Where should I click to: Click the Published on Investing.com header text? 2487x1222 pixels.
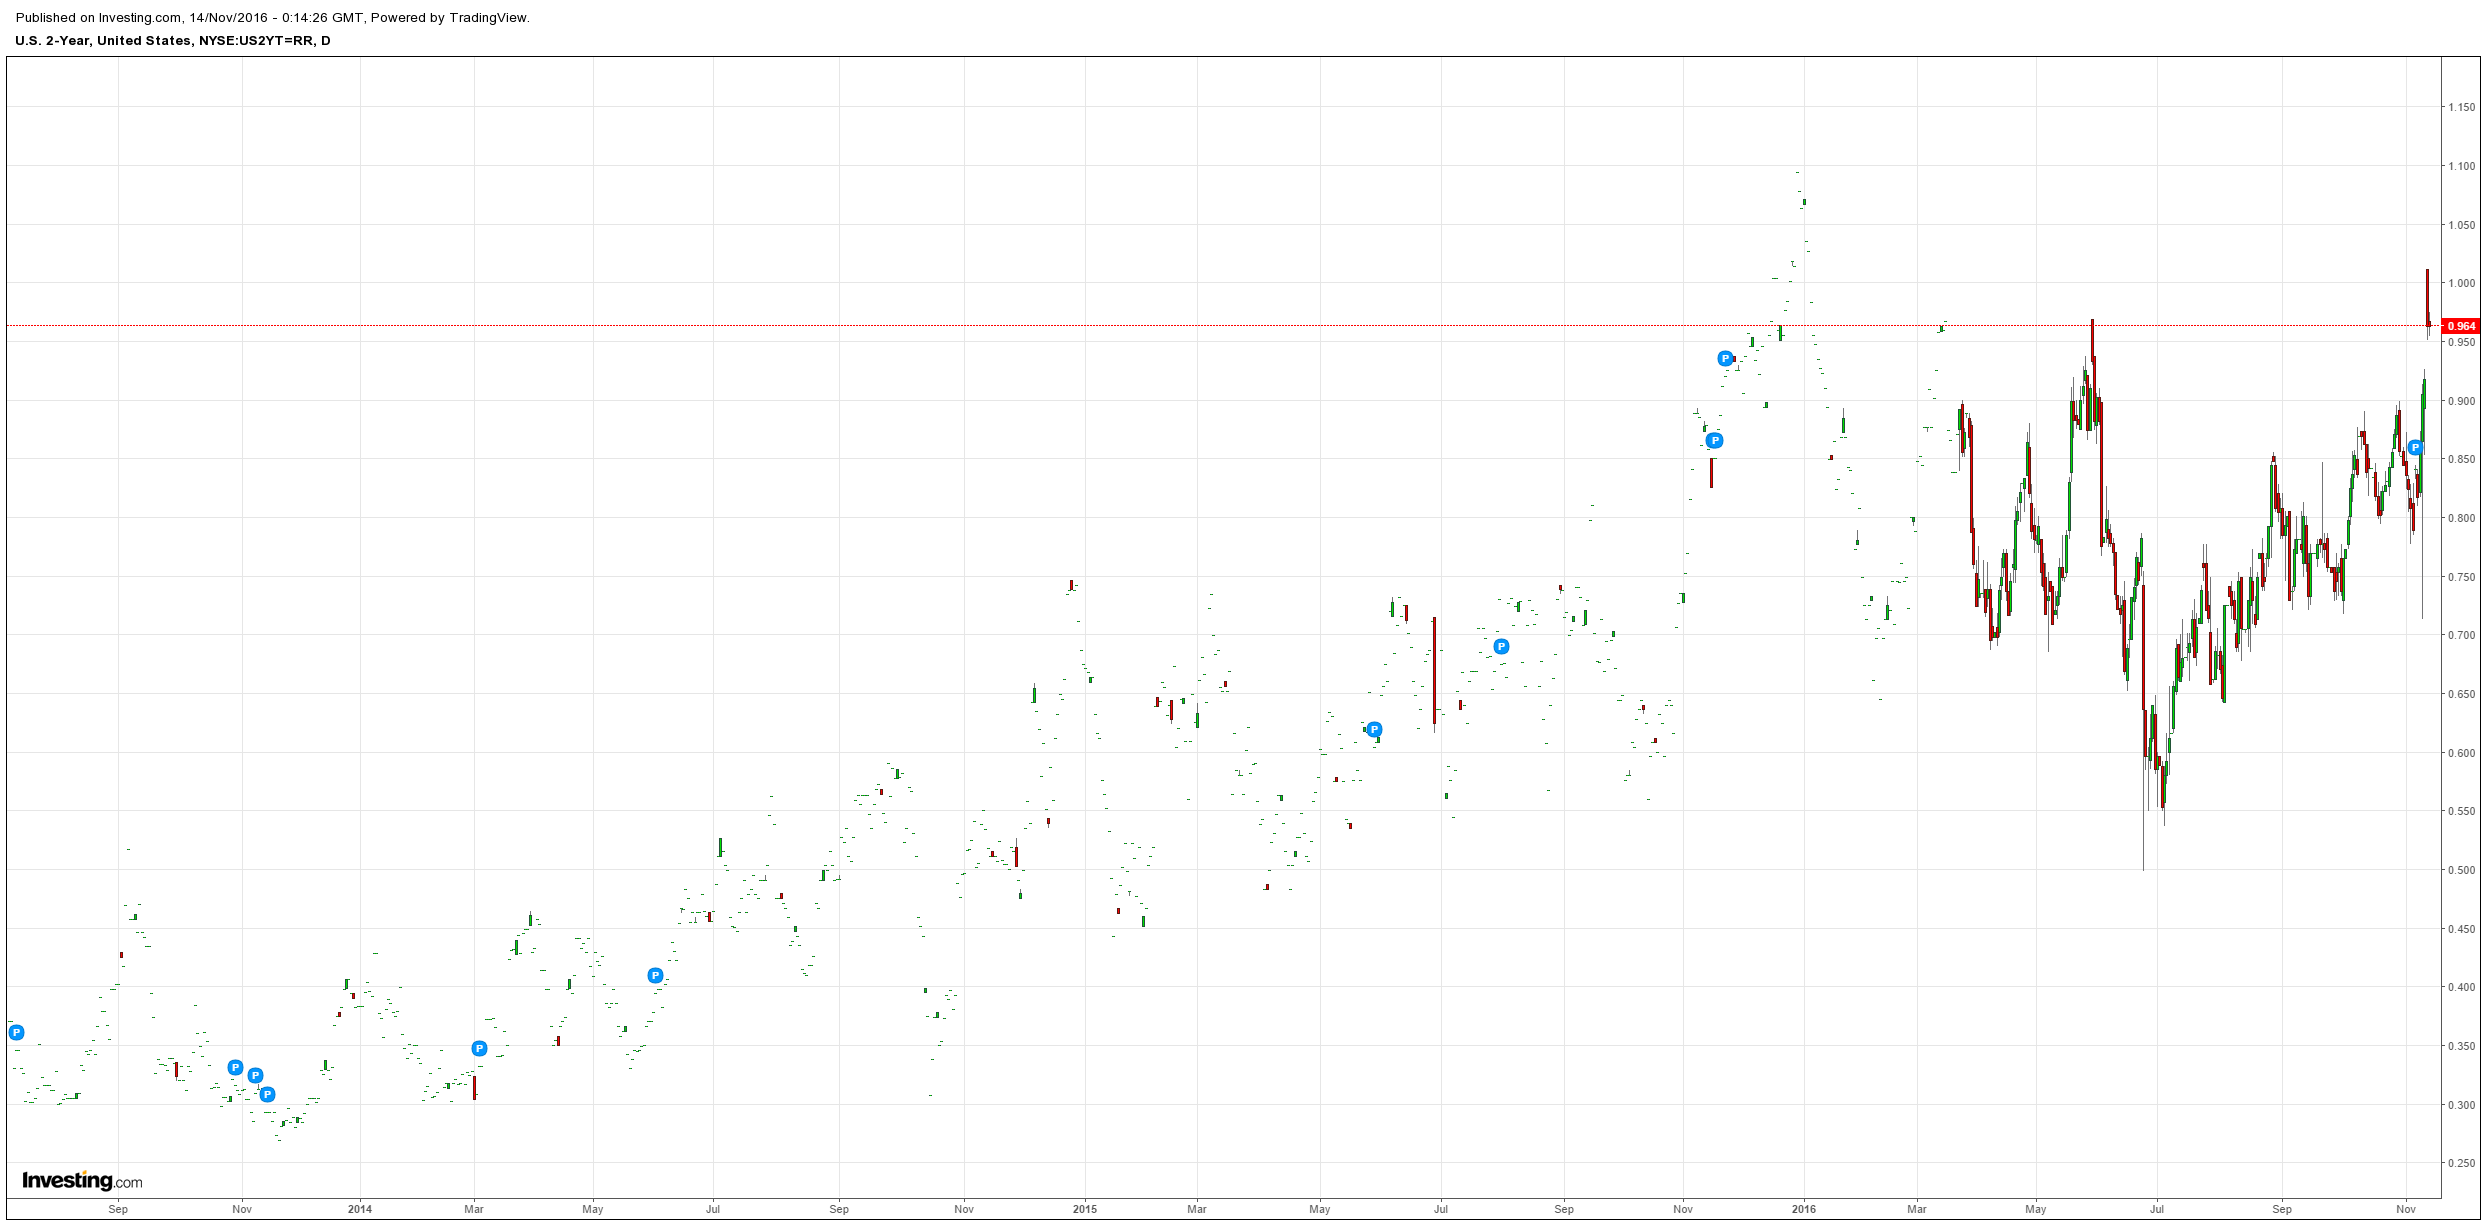273,17
